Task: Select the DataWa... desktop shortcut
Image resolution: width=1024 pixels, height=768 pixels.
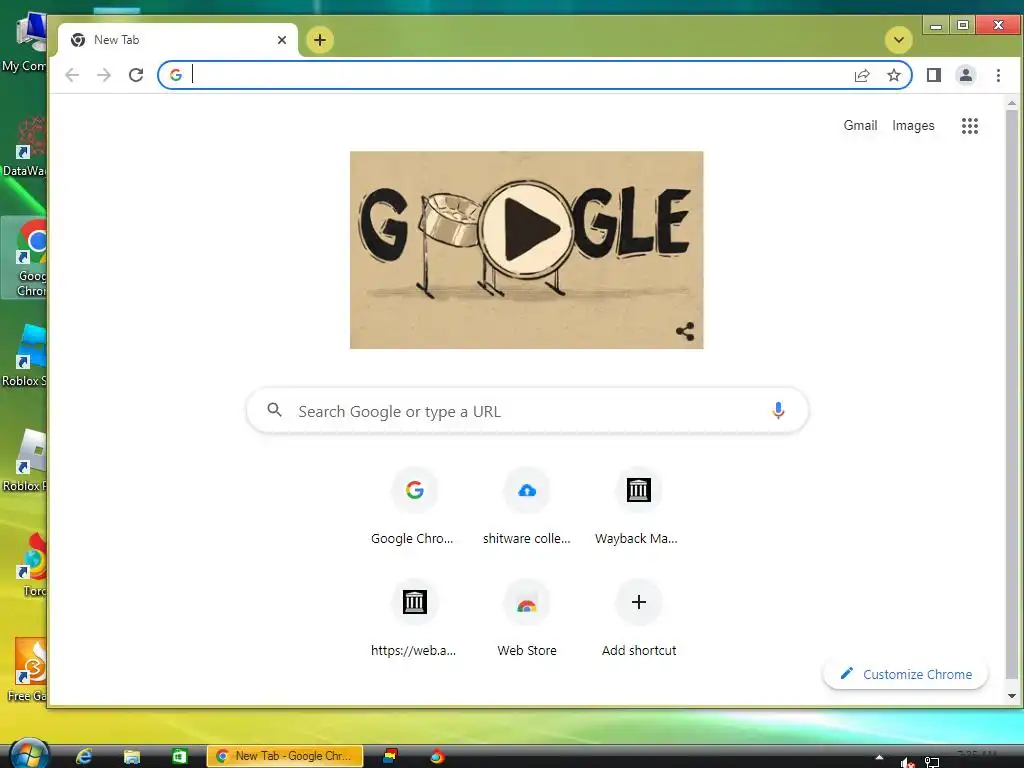Action: coord(26,146)
